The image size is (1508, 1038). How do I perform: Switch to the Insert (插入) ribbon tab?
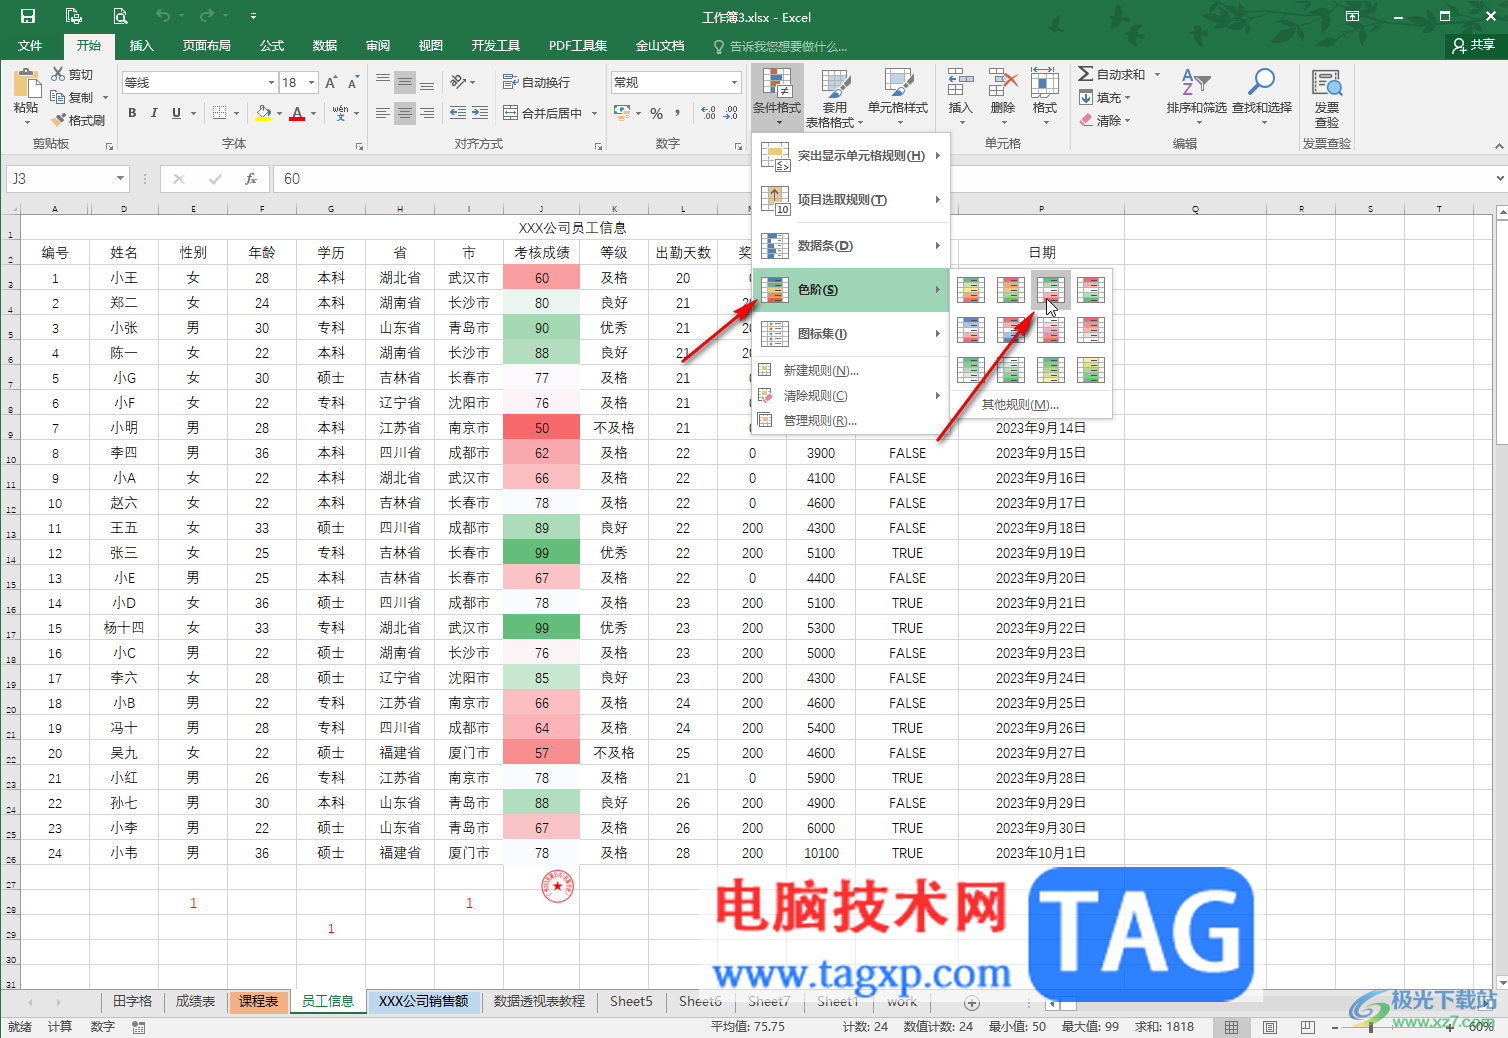(142, 46)
